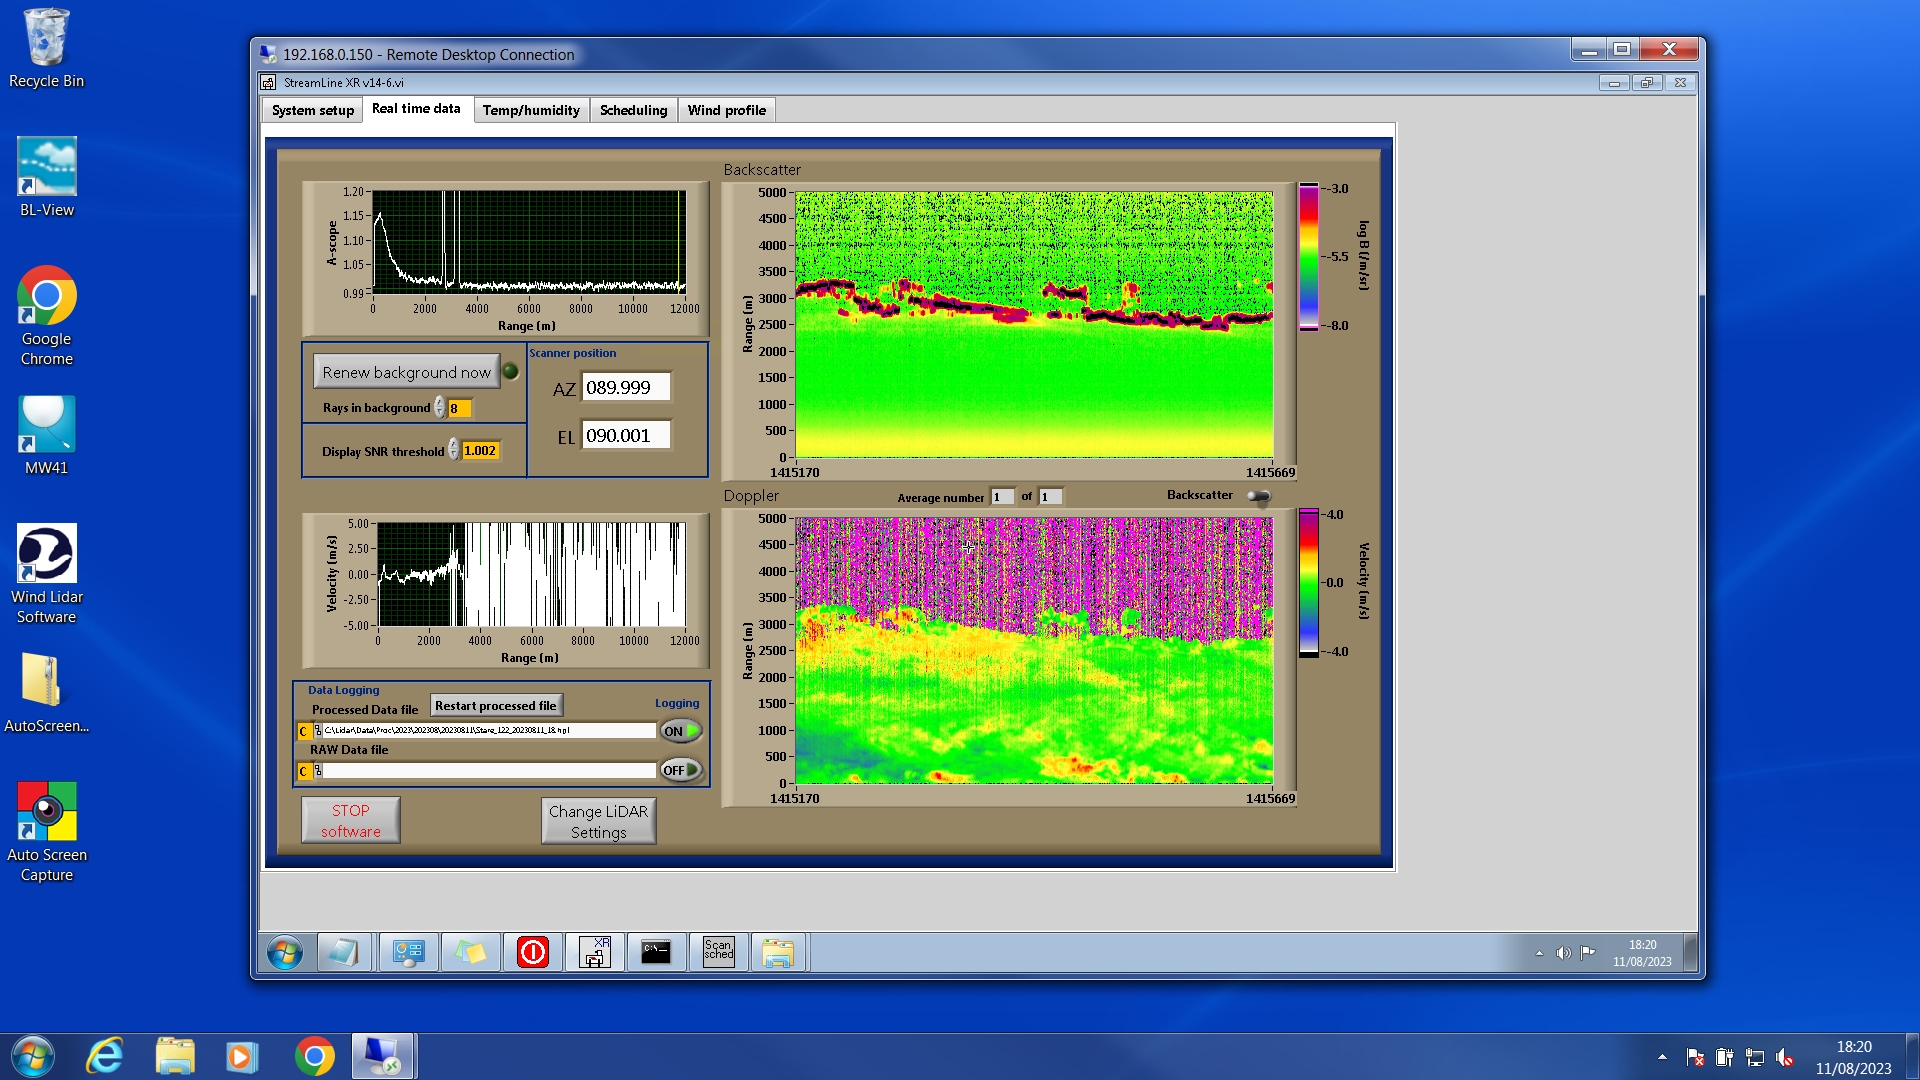Switch to the Wind profile tab

pyautogui.click(x=726, y=110)
